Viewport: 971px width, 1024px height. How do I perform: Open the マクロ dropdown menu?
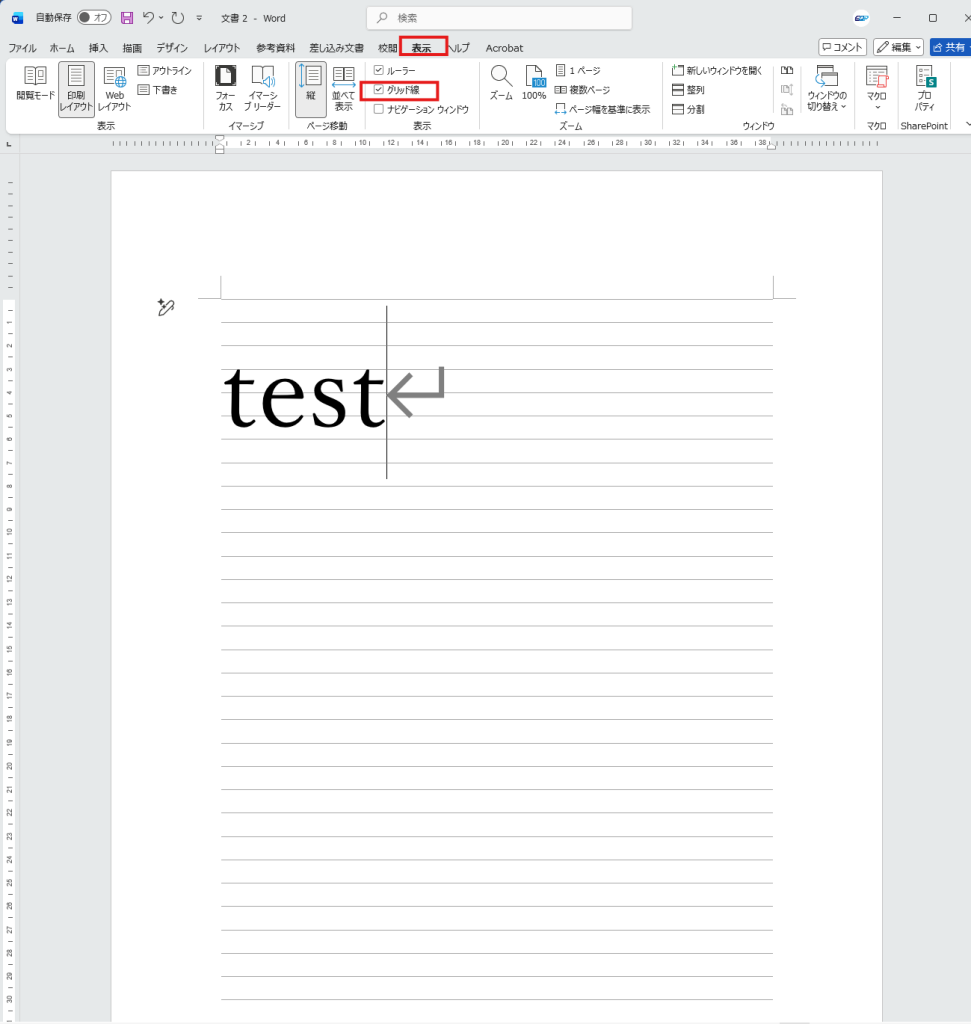pyautogui.click(x=877, y=106)
